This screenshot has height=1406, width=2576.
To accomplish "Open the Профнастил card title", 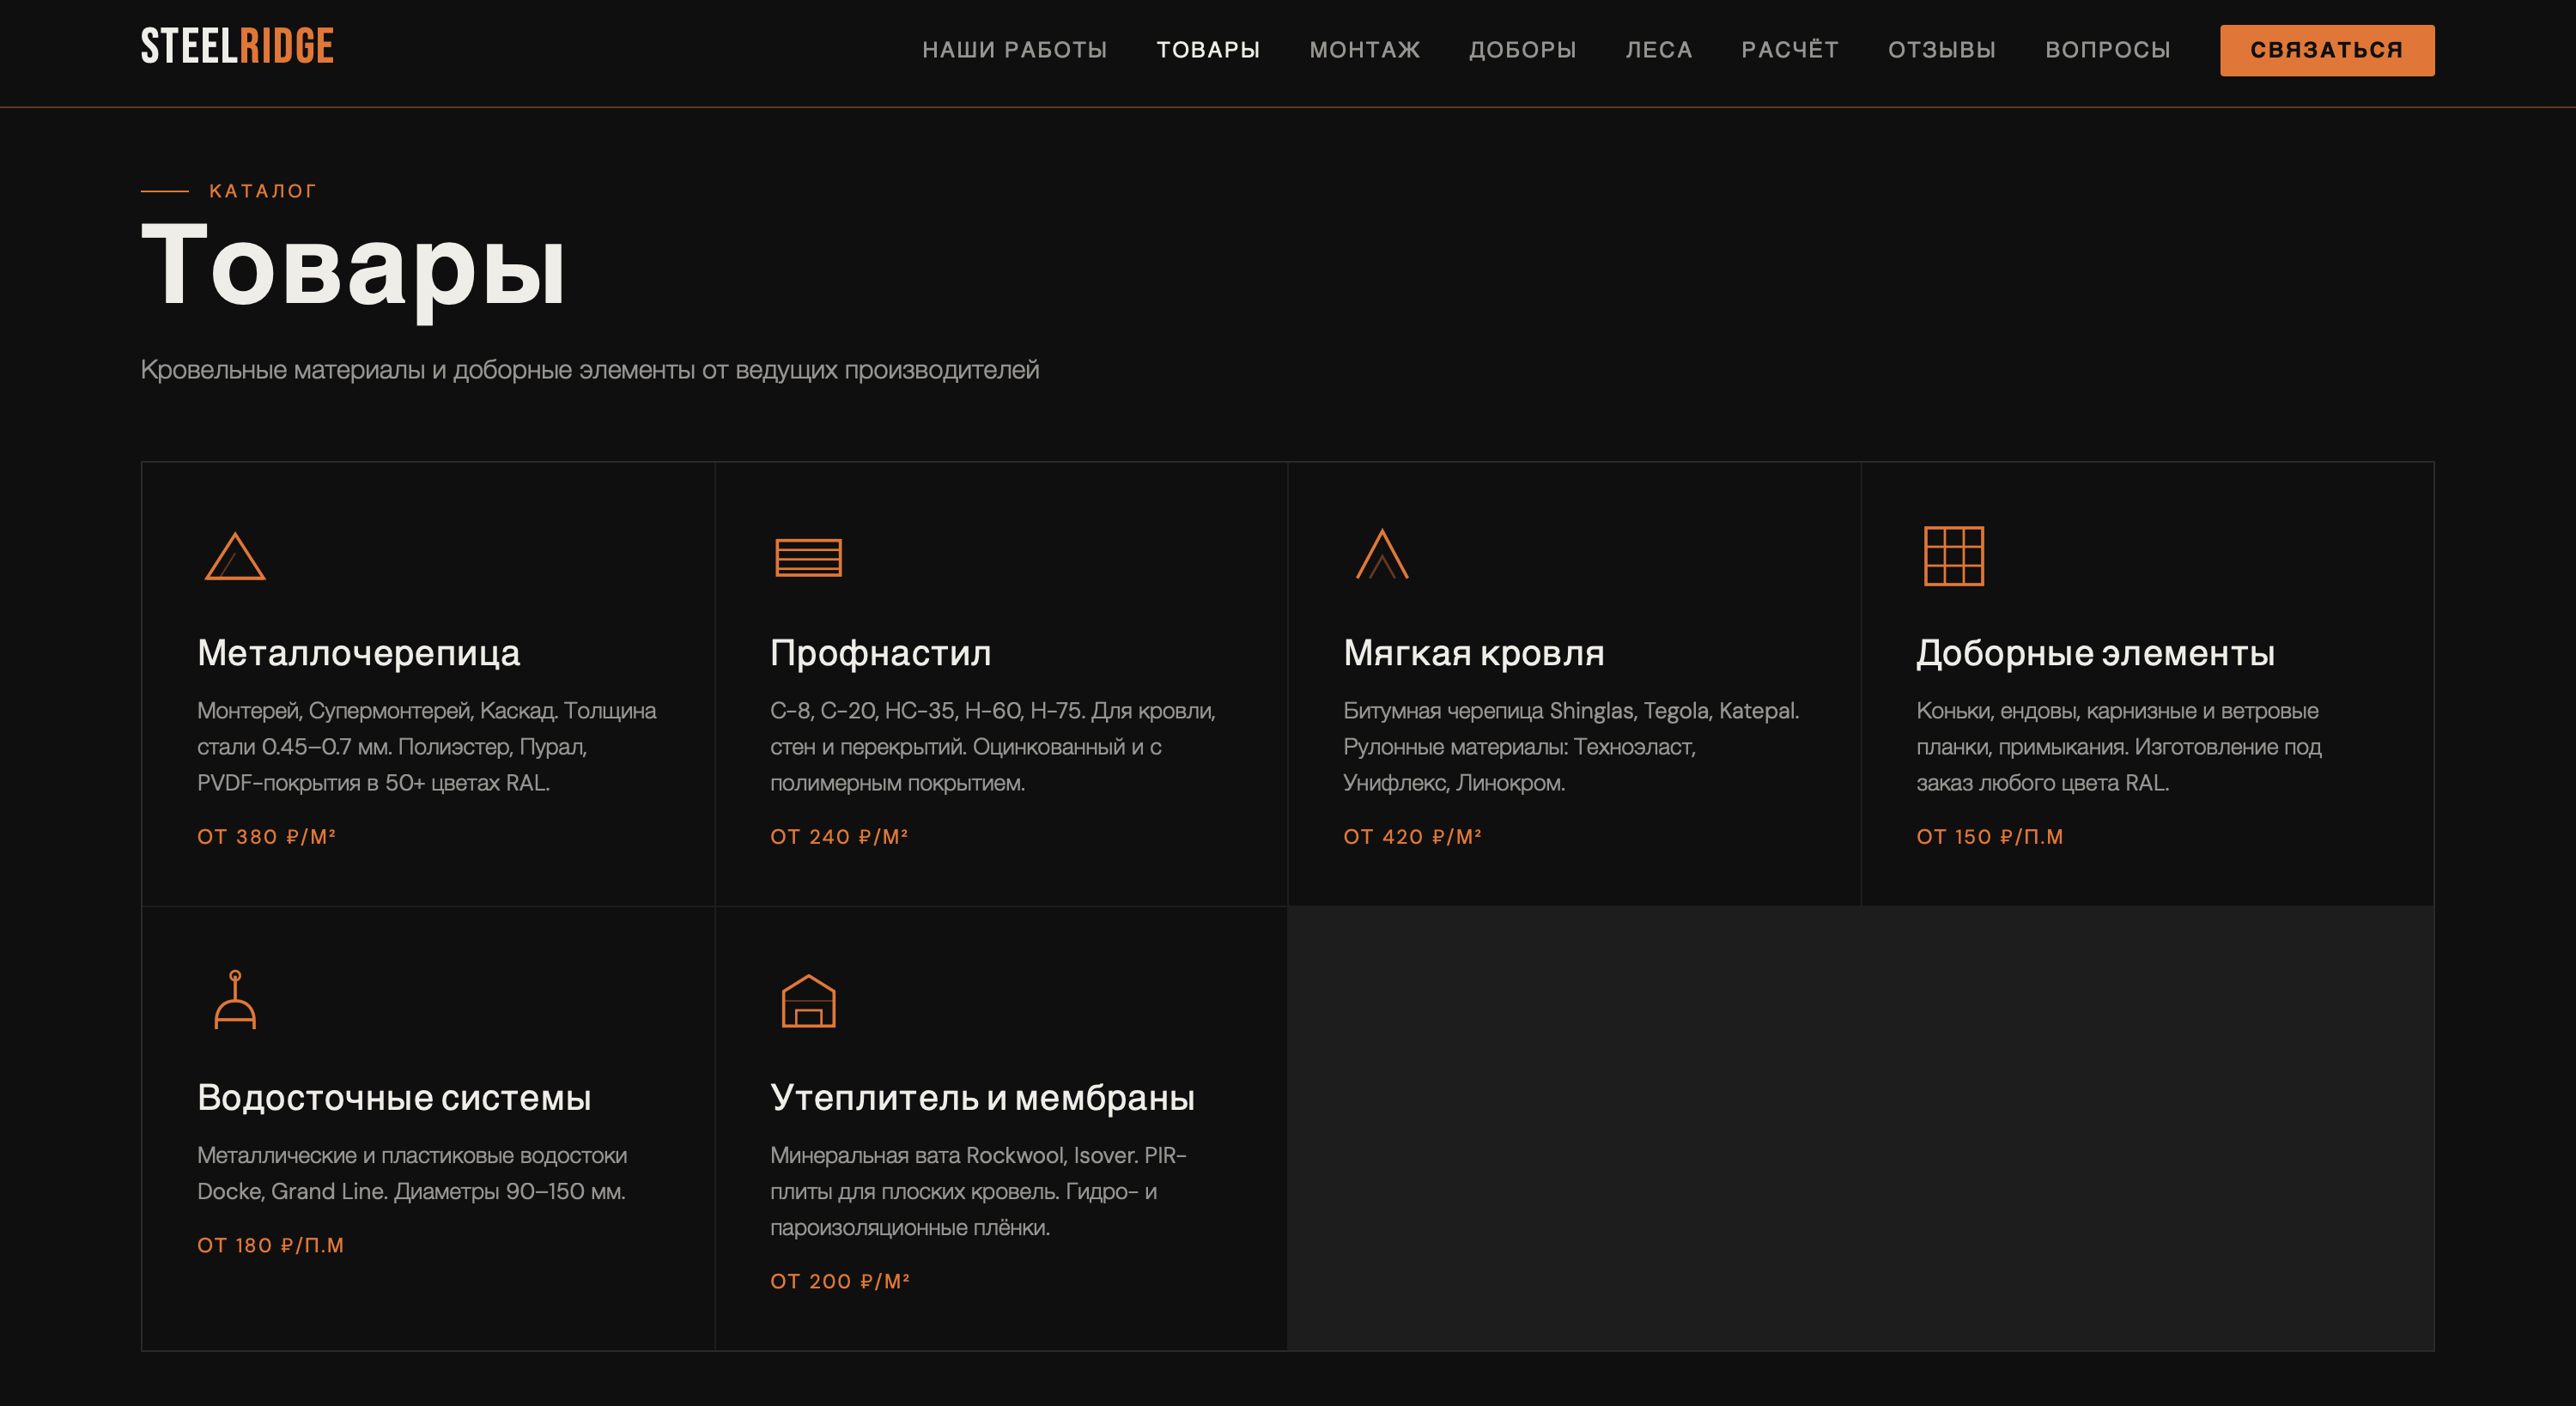I will point(880,653).
